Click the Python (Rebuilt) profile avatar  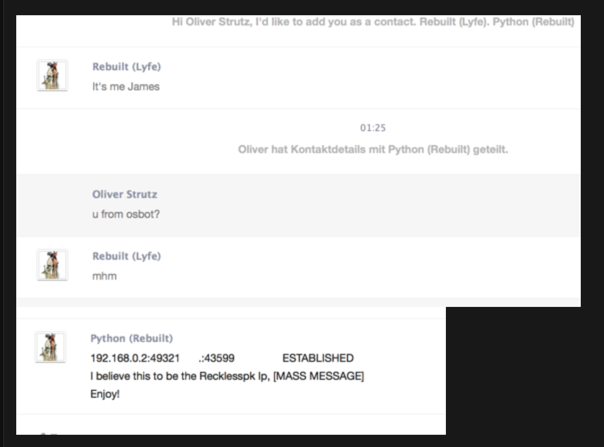click(x=50, y=347)
